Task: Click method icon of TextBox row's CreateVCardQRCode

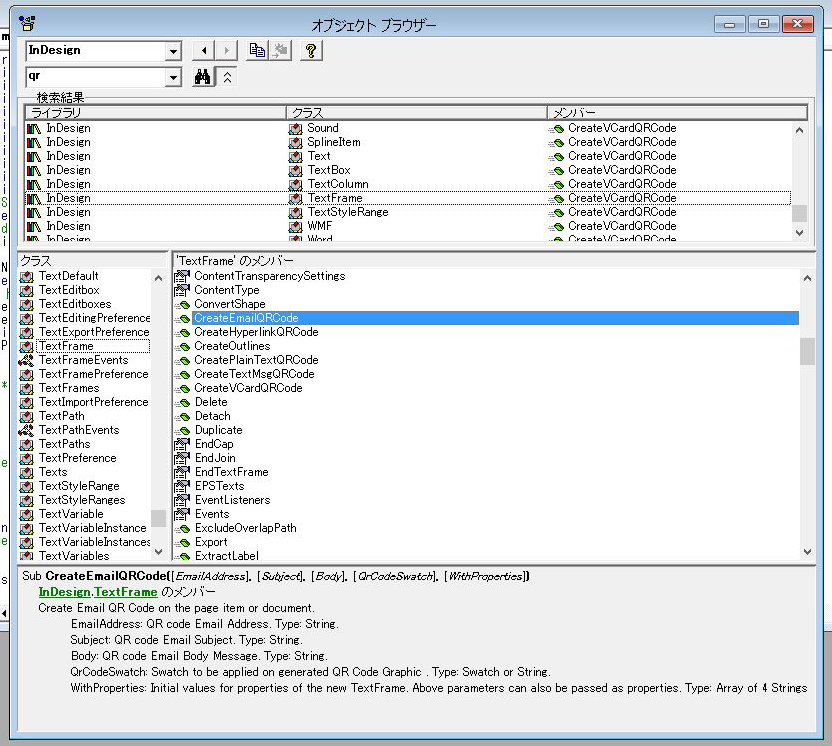Action: click(x=556, y=170)
